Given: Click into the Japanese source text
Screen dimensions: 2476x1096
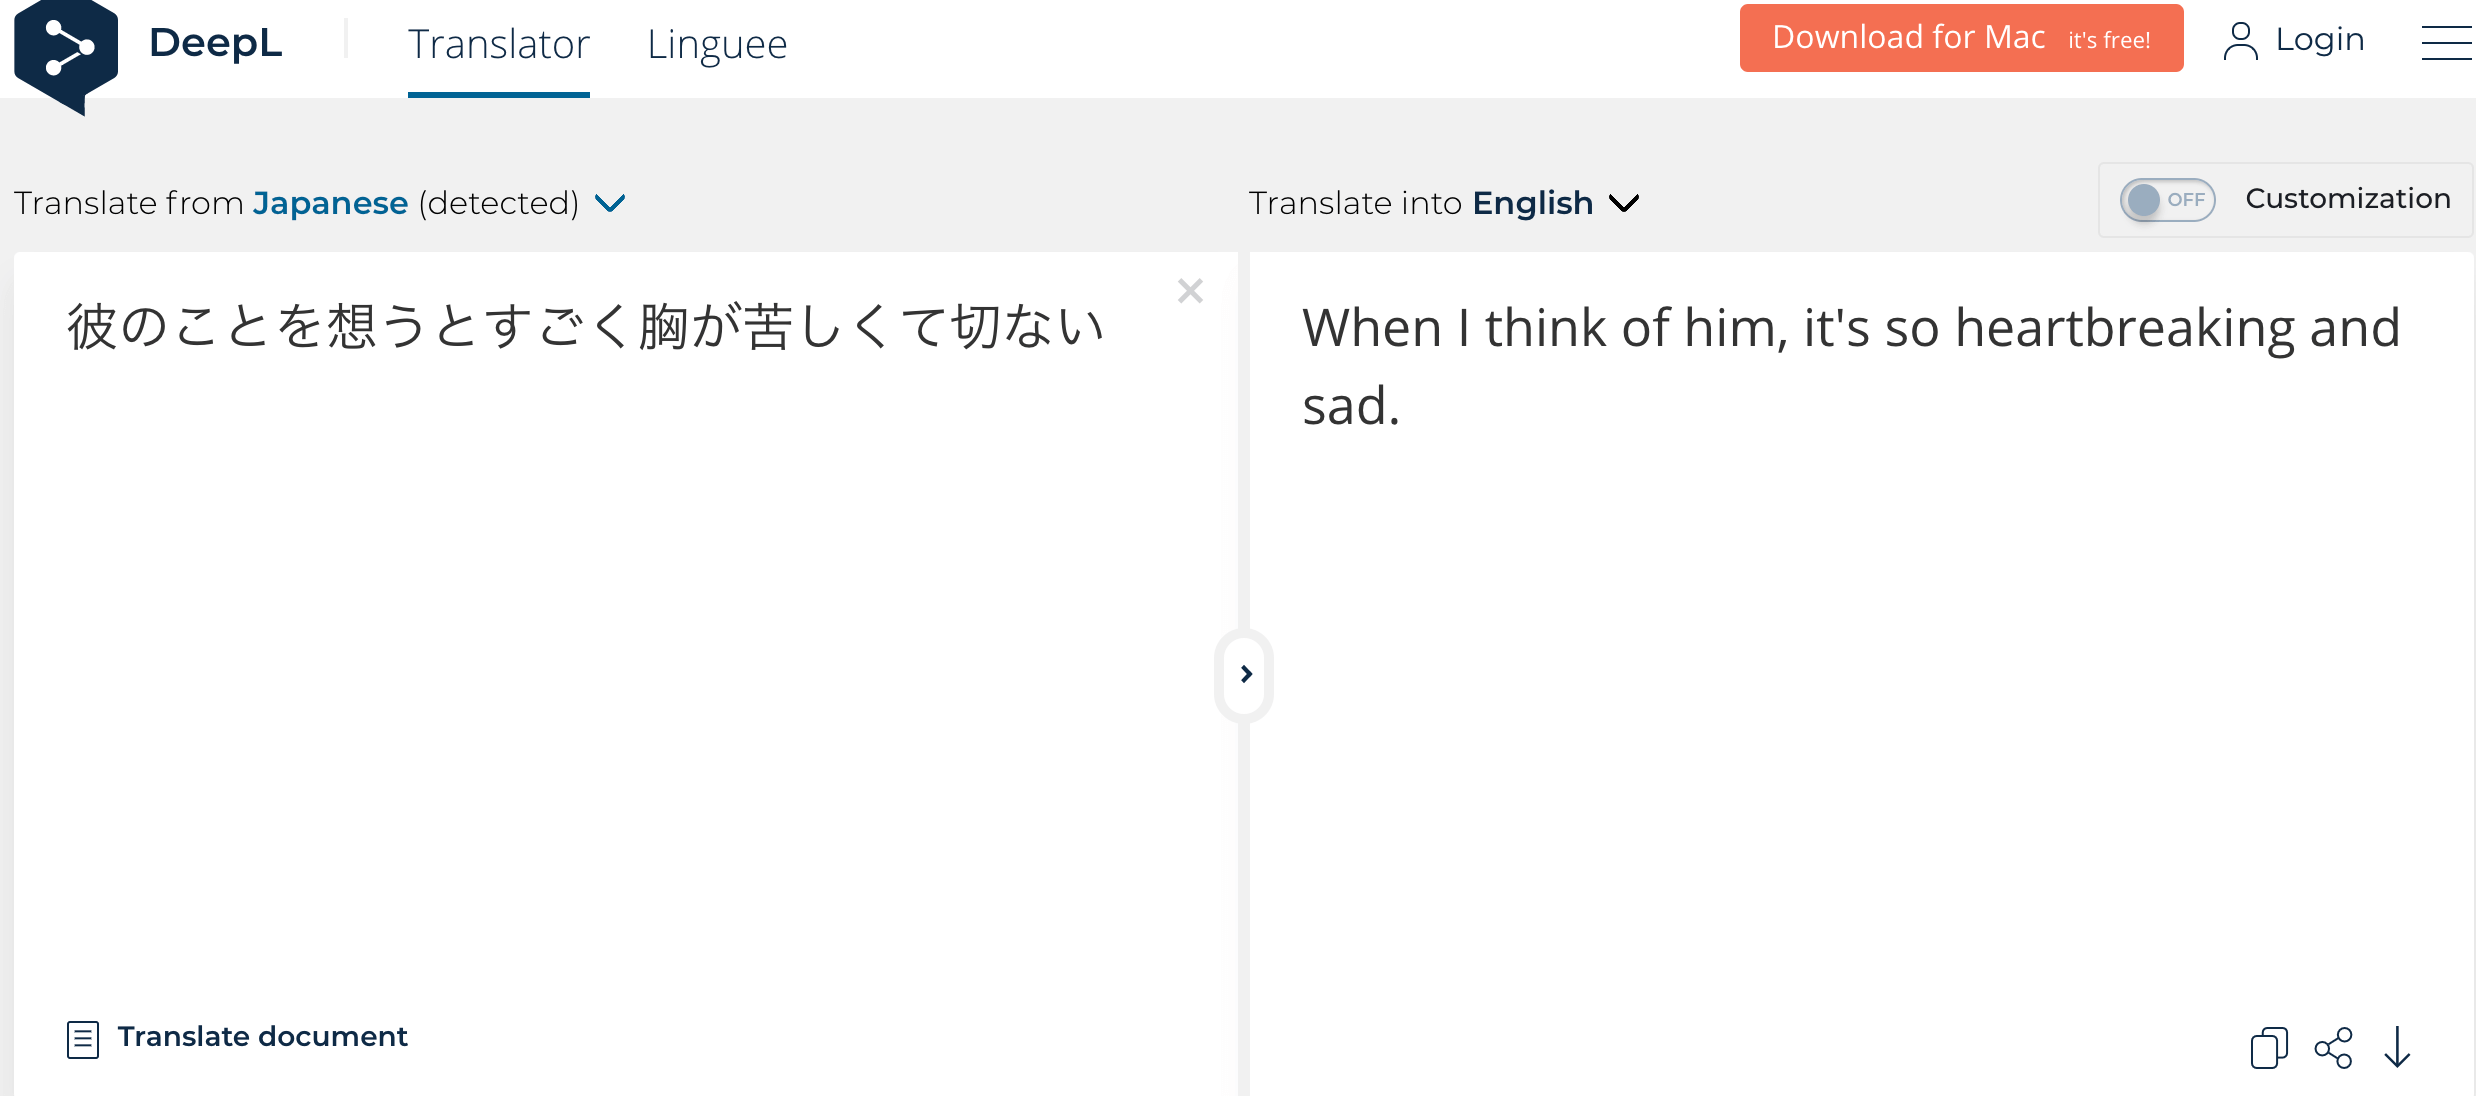Looking at the screenshot, I should [x=585, y=327].
